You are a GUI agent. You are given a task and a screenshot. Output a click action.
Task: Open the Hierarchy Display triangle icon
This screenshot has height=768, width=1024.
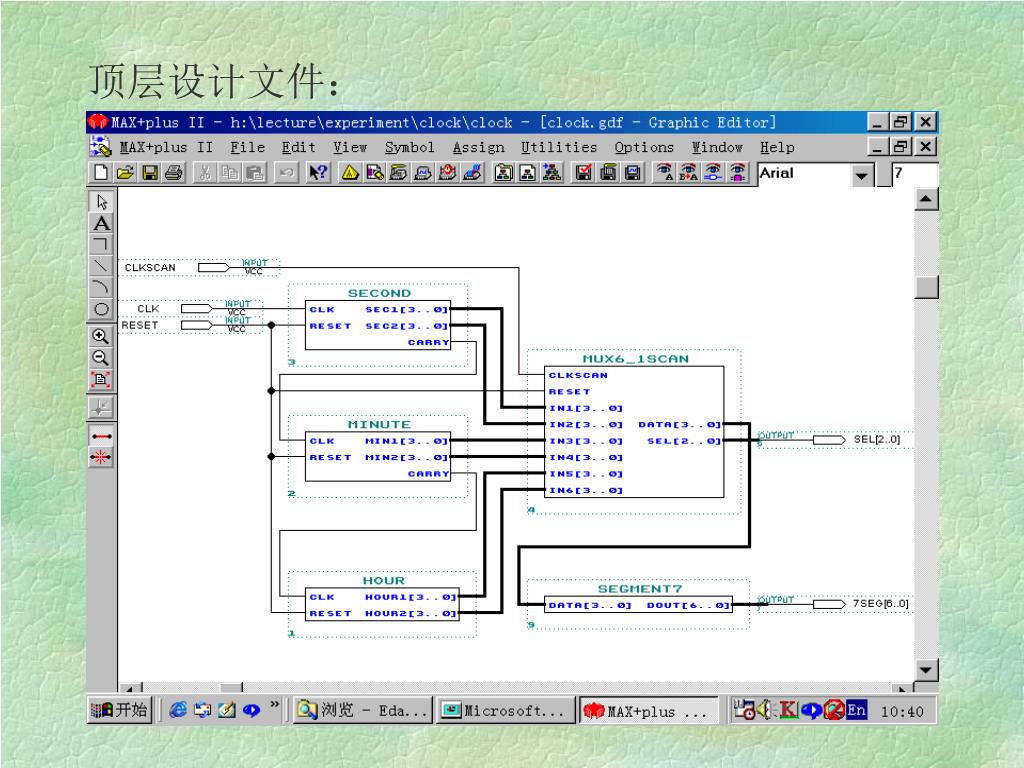(350, 172)
